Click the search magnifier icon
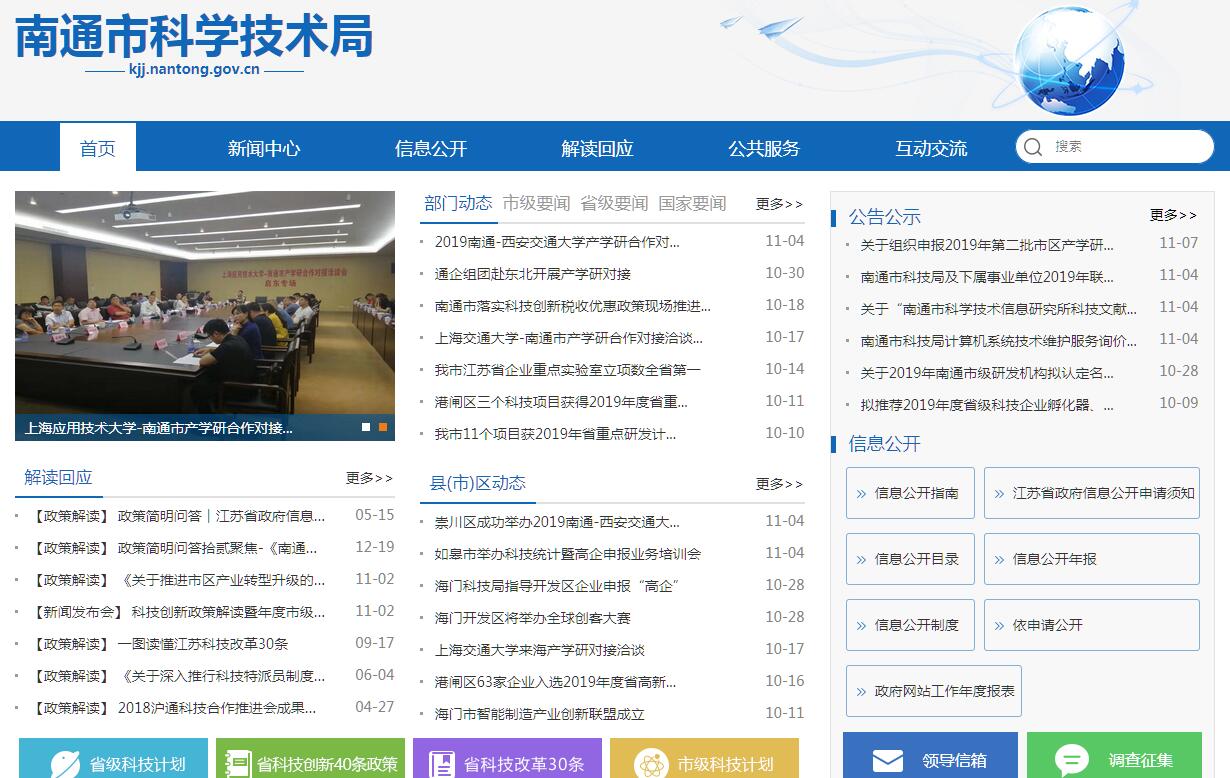This screenshot has height=778, width=1230. 1033,147
